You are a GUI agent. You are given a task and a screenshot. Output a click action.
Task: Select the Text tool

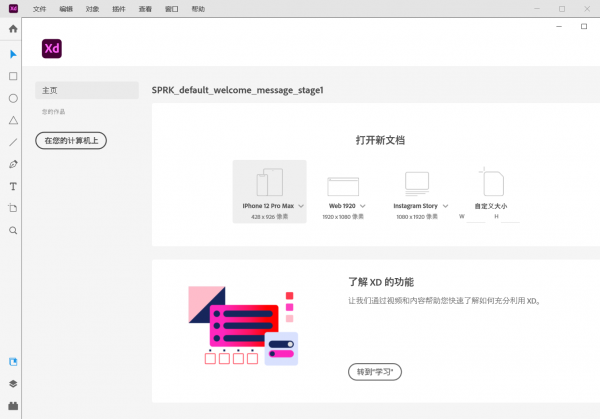13,186
